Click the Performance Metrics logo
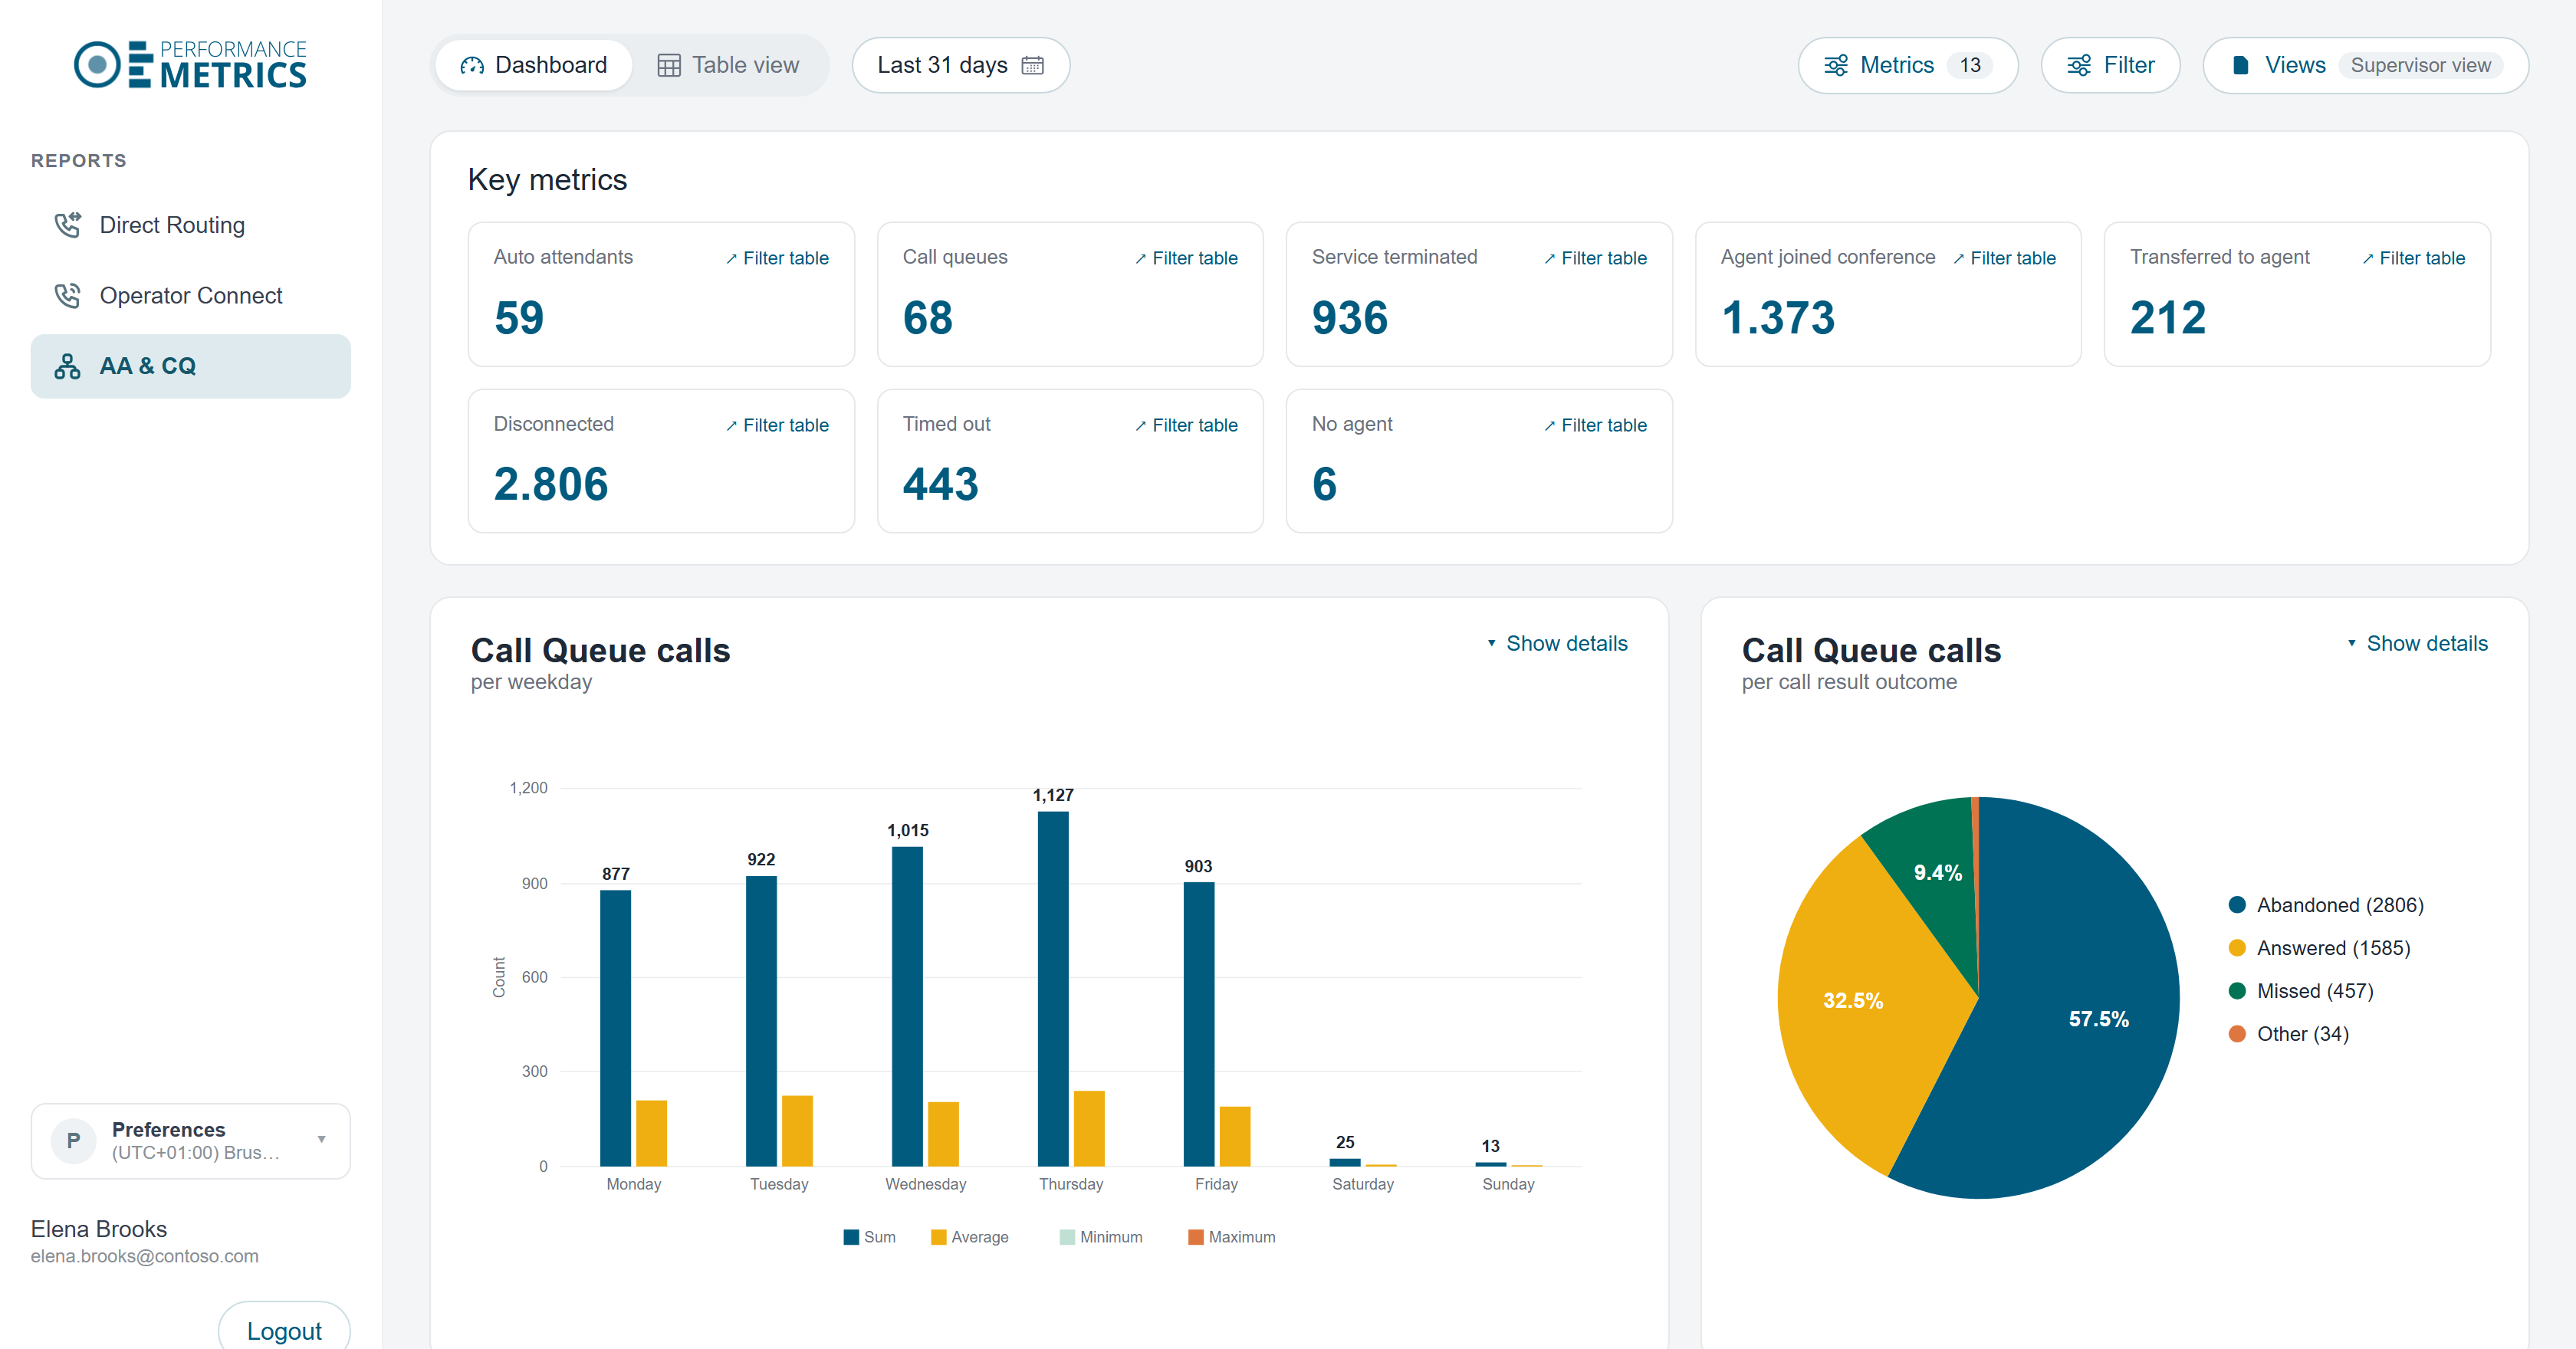Viewport: 2576px width, 1349px height. coord(190,65)
